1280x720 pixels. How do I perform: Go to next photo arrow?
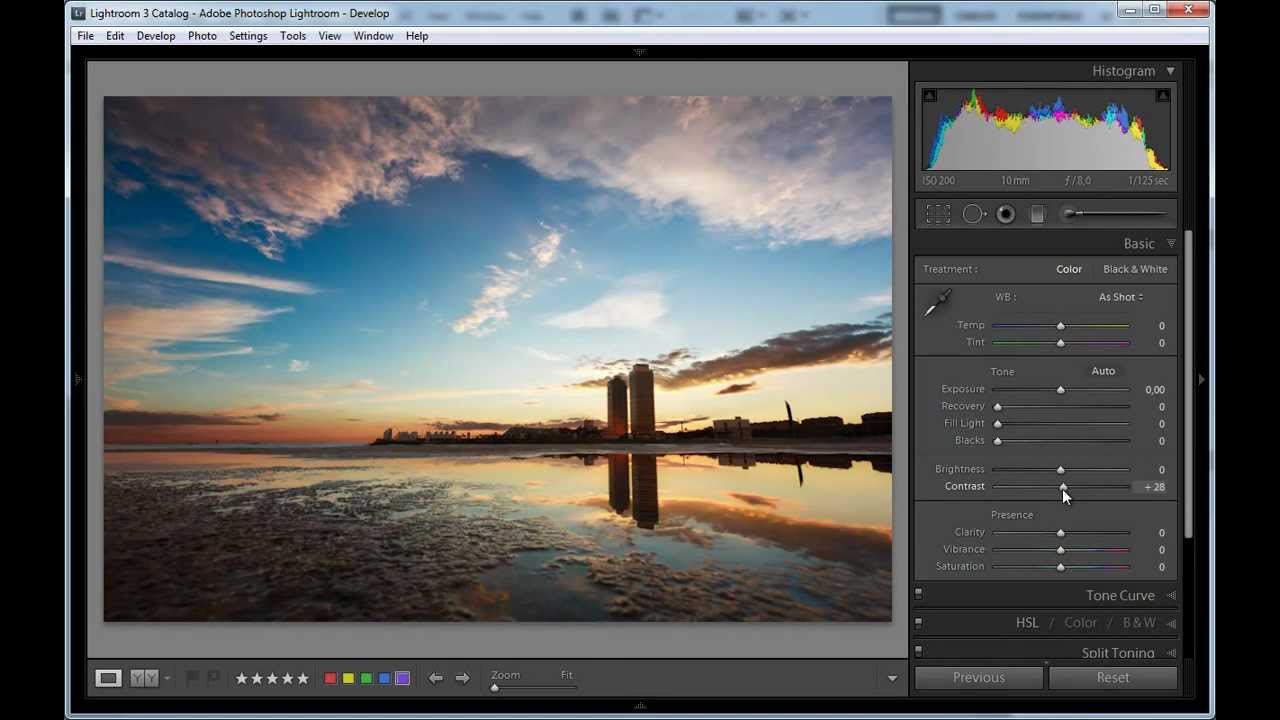pos(462,678)
